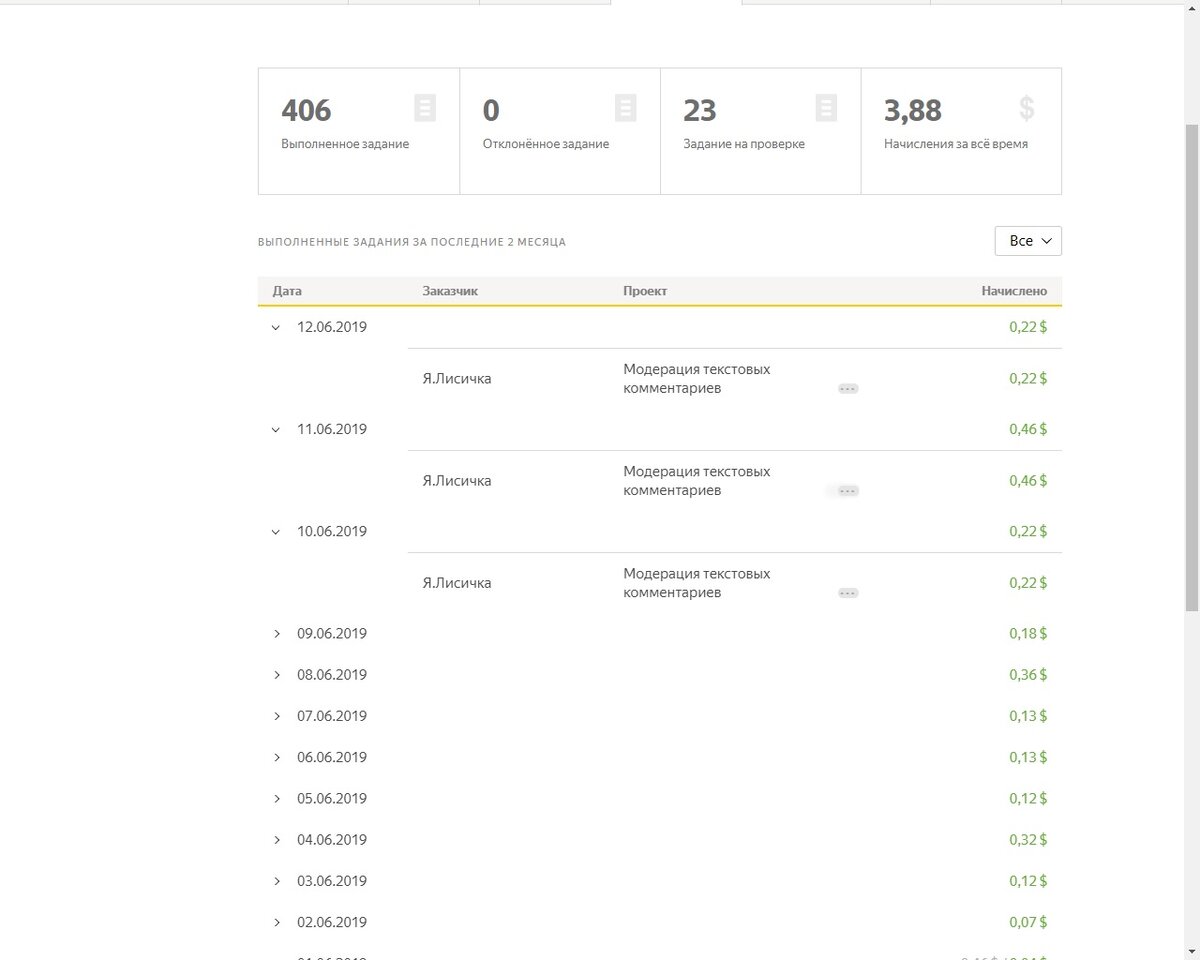Expand the 09.06.2019 date row
The height and width of the screenshot is (960, 1200).
click(277, 633)
